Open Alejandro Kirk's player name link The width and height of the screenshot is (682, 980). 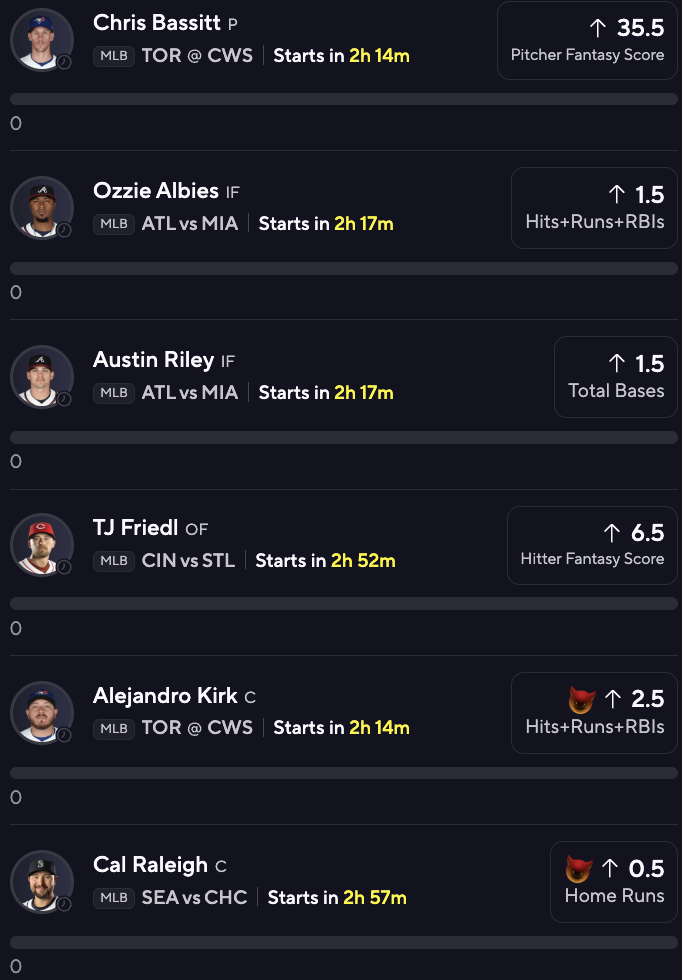[165, 696]
